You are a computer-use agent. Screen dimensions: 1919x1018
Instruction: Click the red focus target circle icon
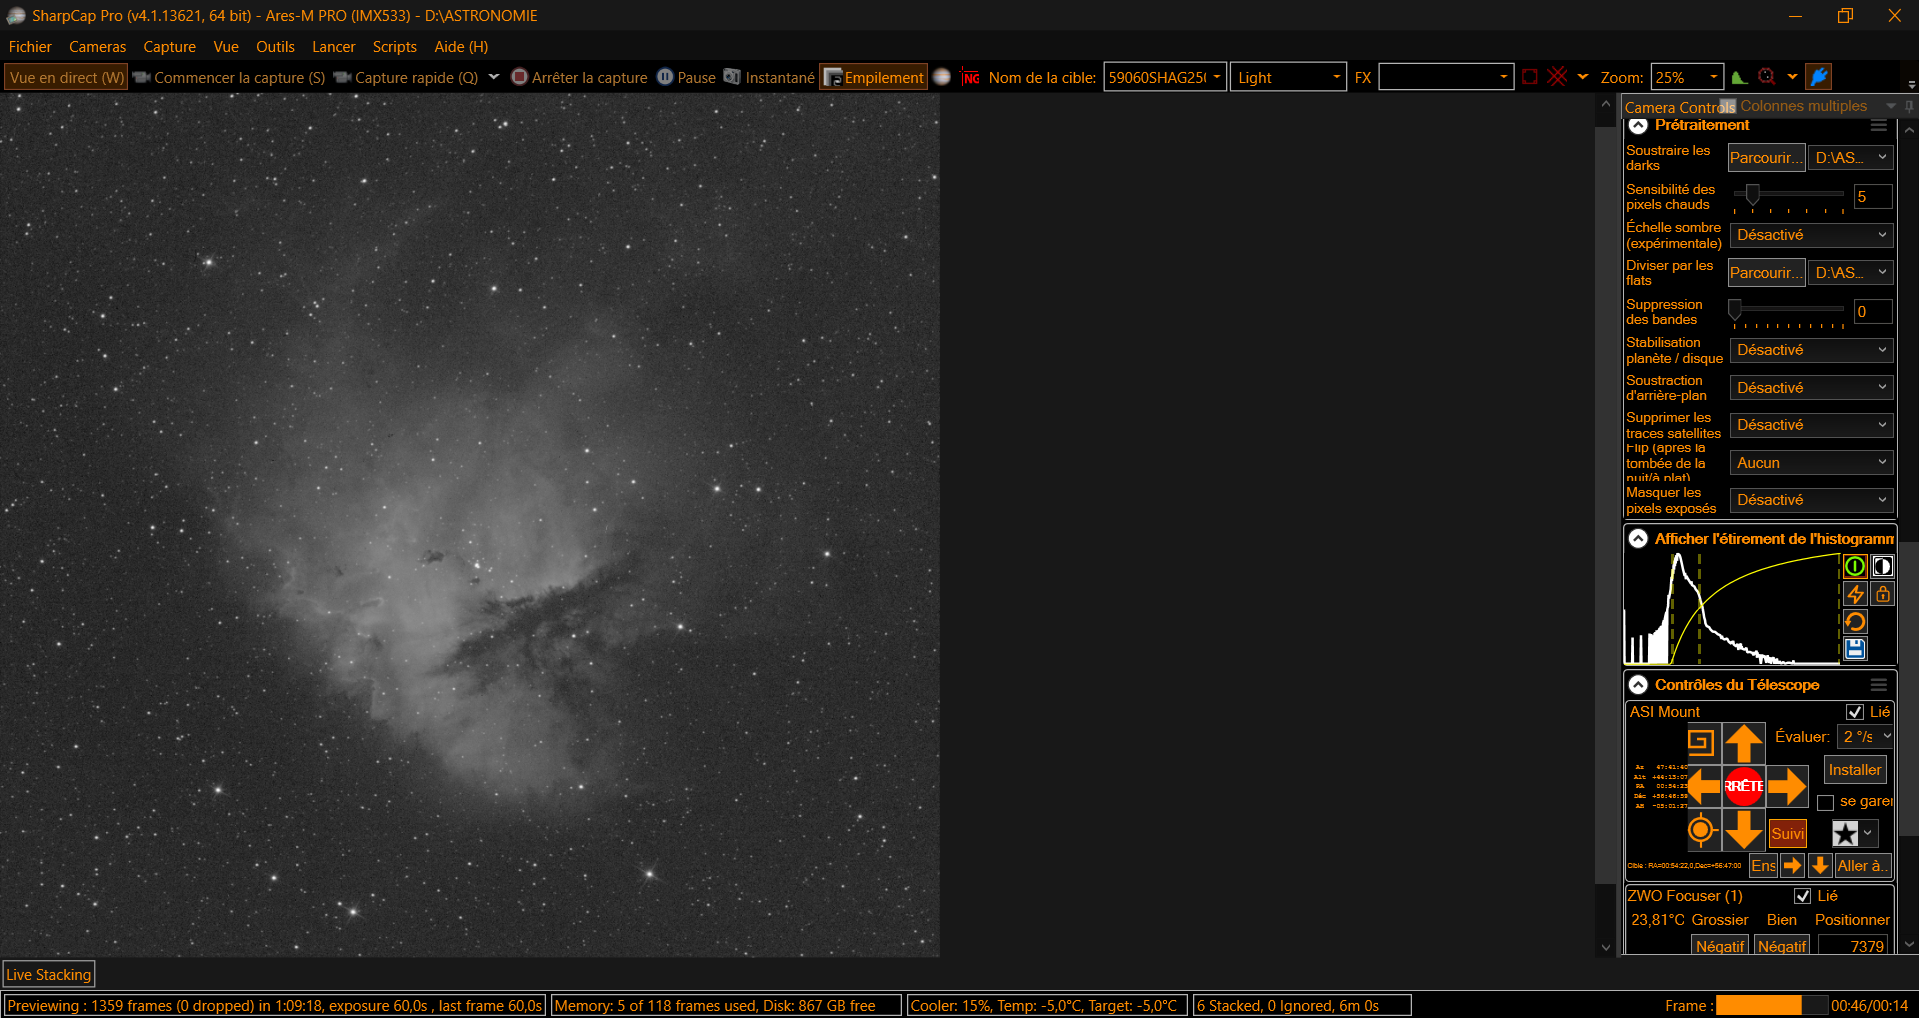coord(1767,77)
